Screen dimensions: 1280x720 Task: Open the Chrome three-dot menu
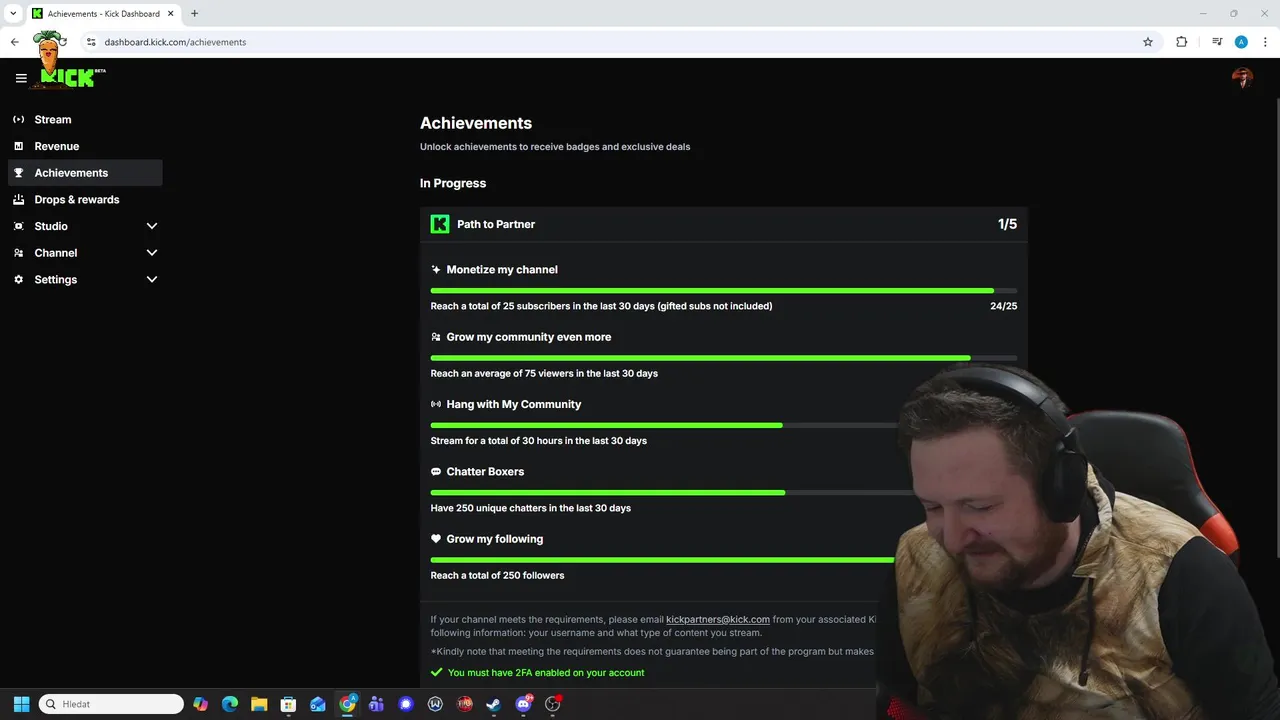(1266, 42)
